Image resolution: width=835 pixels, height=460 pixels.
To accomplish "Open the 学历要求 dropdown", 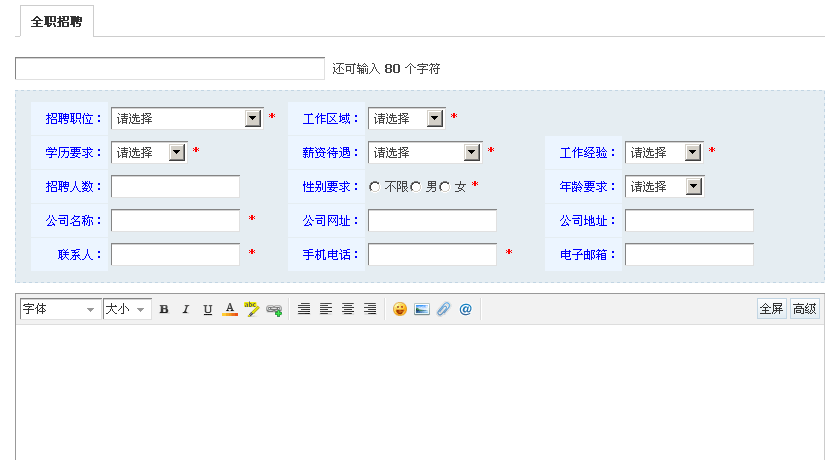I will [x=149, y=152].
